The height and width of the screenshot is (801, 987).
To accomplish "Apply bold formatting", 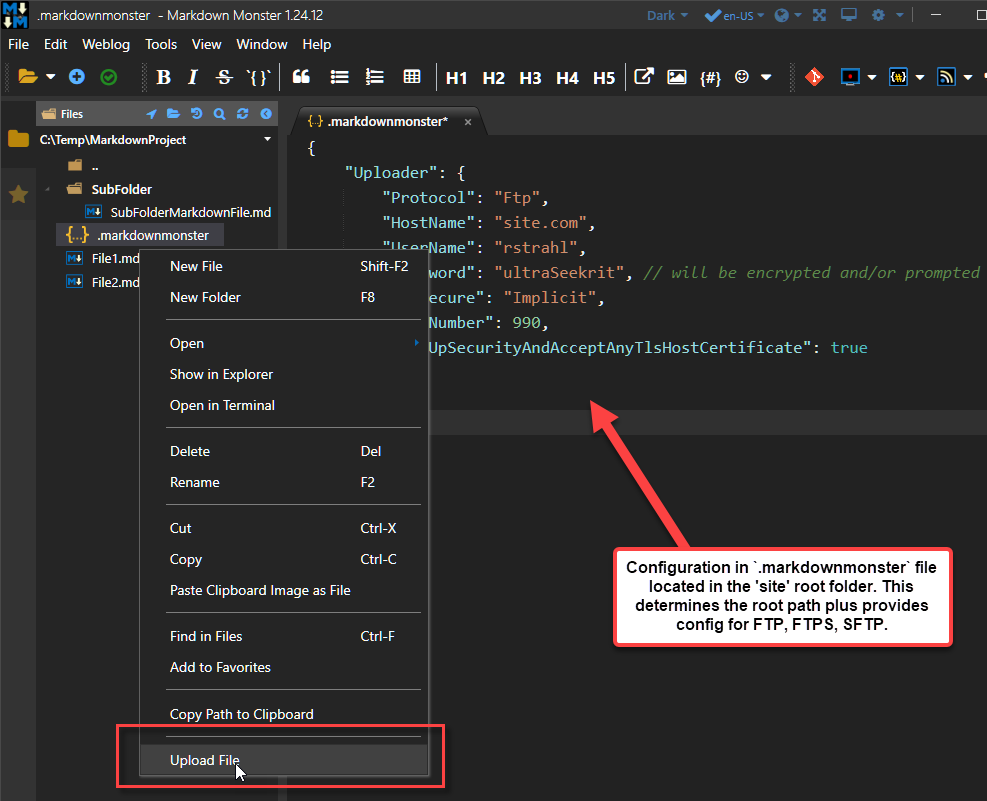I will [164, 77].
